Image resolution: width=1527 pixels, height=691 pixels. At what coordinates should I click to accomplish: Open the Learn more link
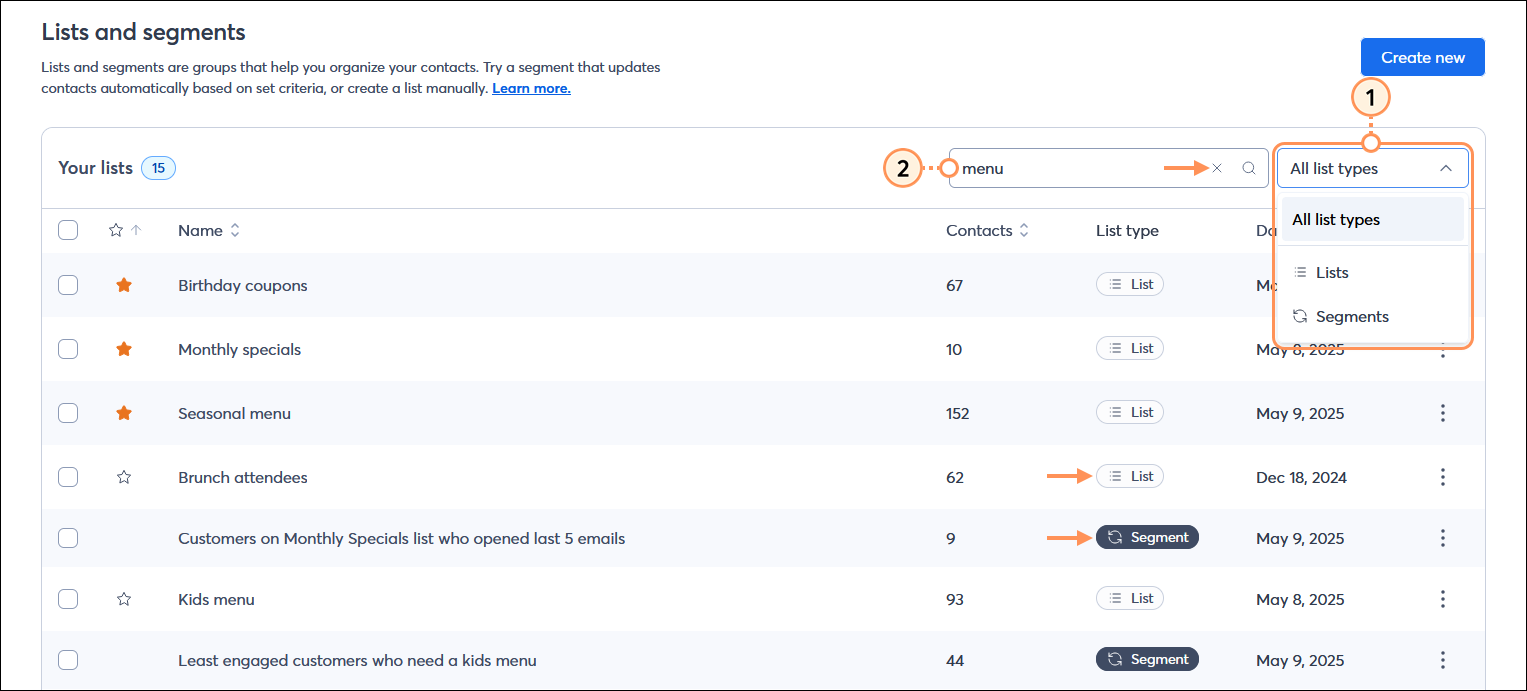(x=530, y=88)
